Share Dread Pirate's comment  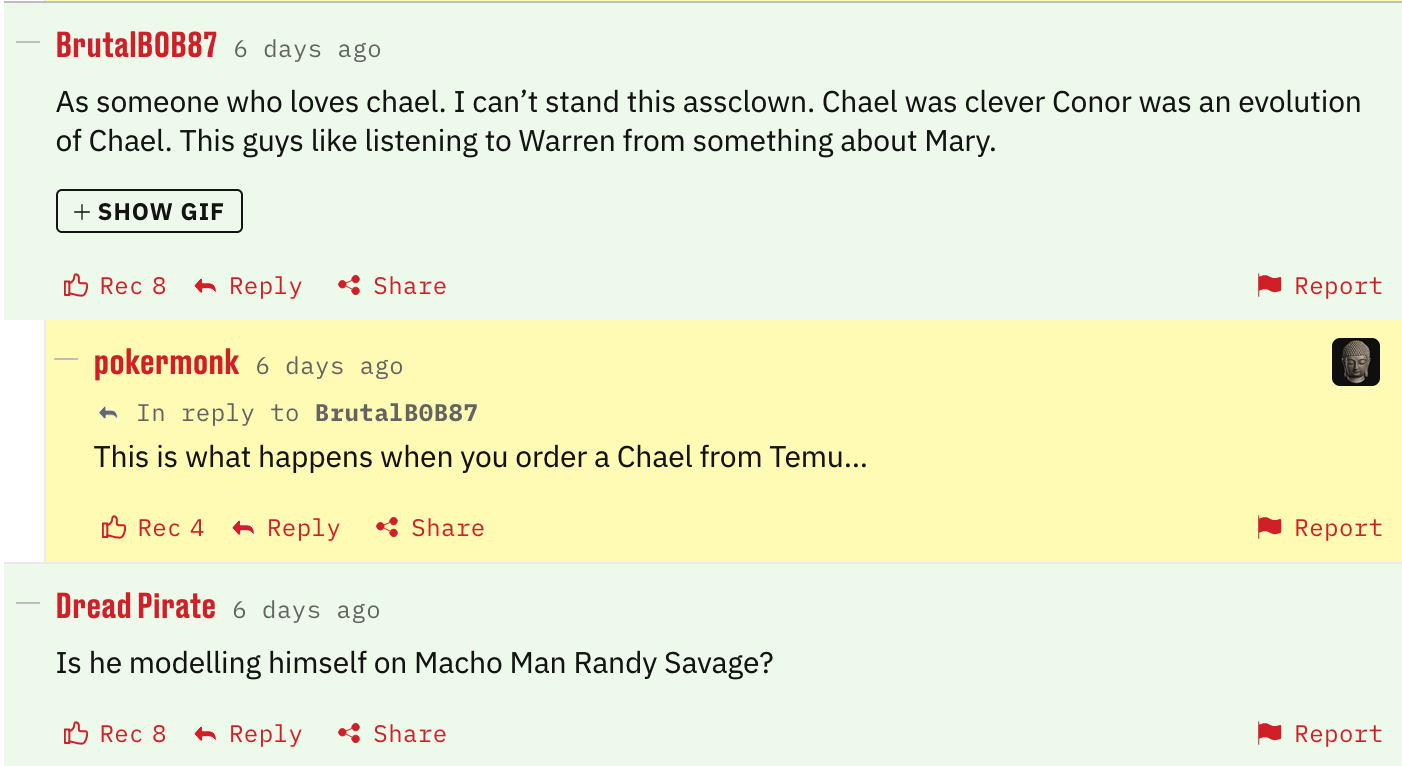click(x=392, y=734)
